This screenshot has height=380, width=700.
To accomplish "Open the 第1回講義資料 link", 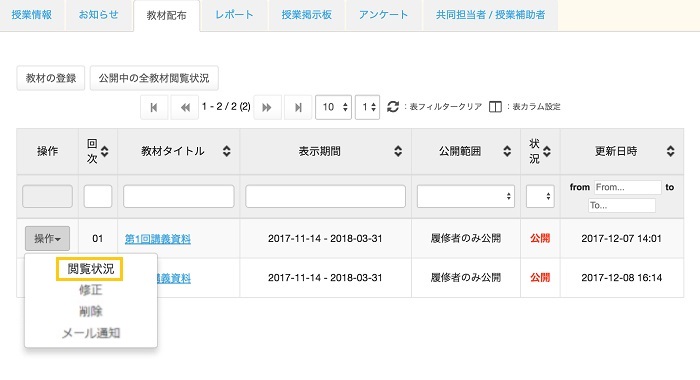I will 158,239.
